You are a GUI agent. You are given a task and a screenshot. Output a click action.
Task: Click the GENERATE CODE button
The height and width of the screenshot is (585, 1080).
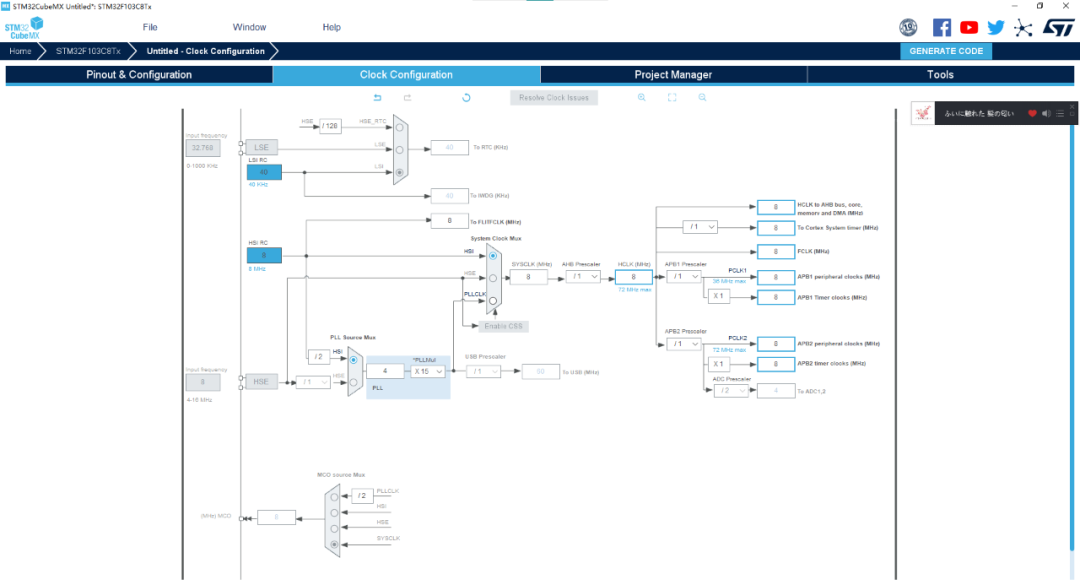click(x=946, y=51)
